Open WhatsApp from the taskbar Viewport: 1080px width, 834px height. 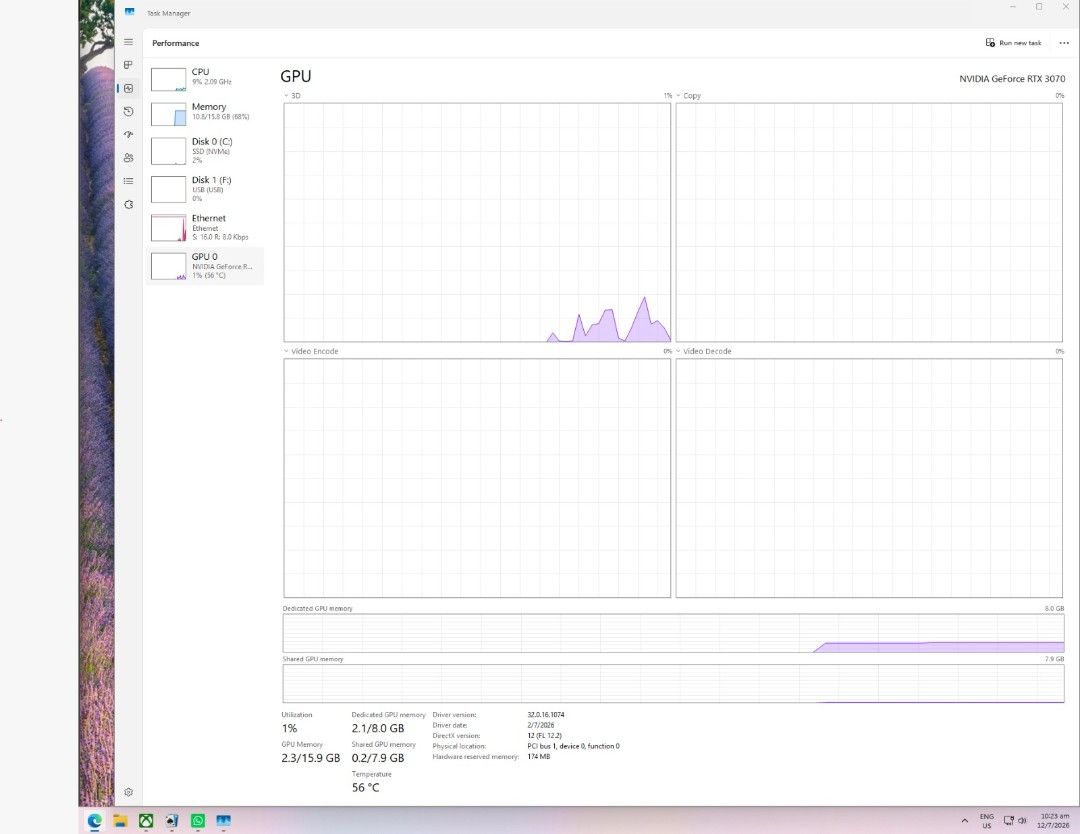click(198, 820)
